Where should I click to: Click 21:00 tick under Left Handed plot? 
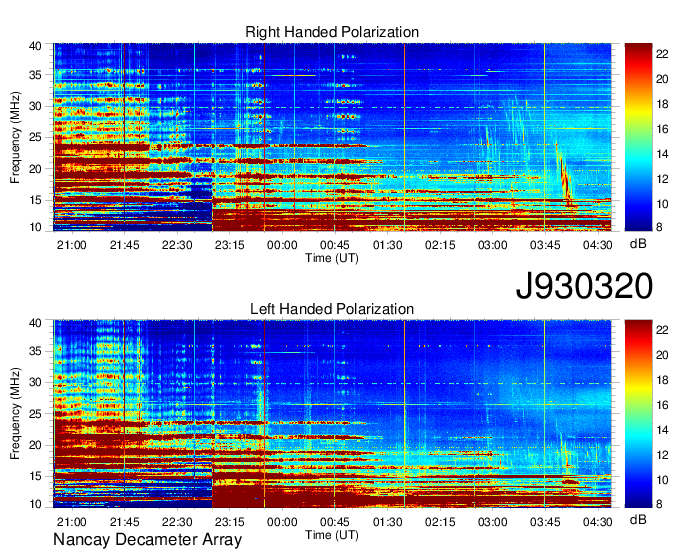pyautogui.click(x=72, y=522)
